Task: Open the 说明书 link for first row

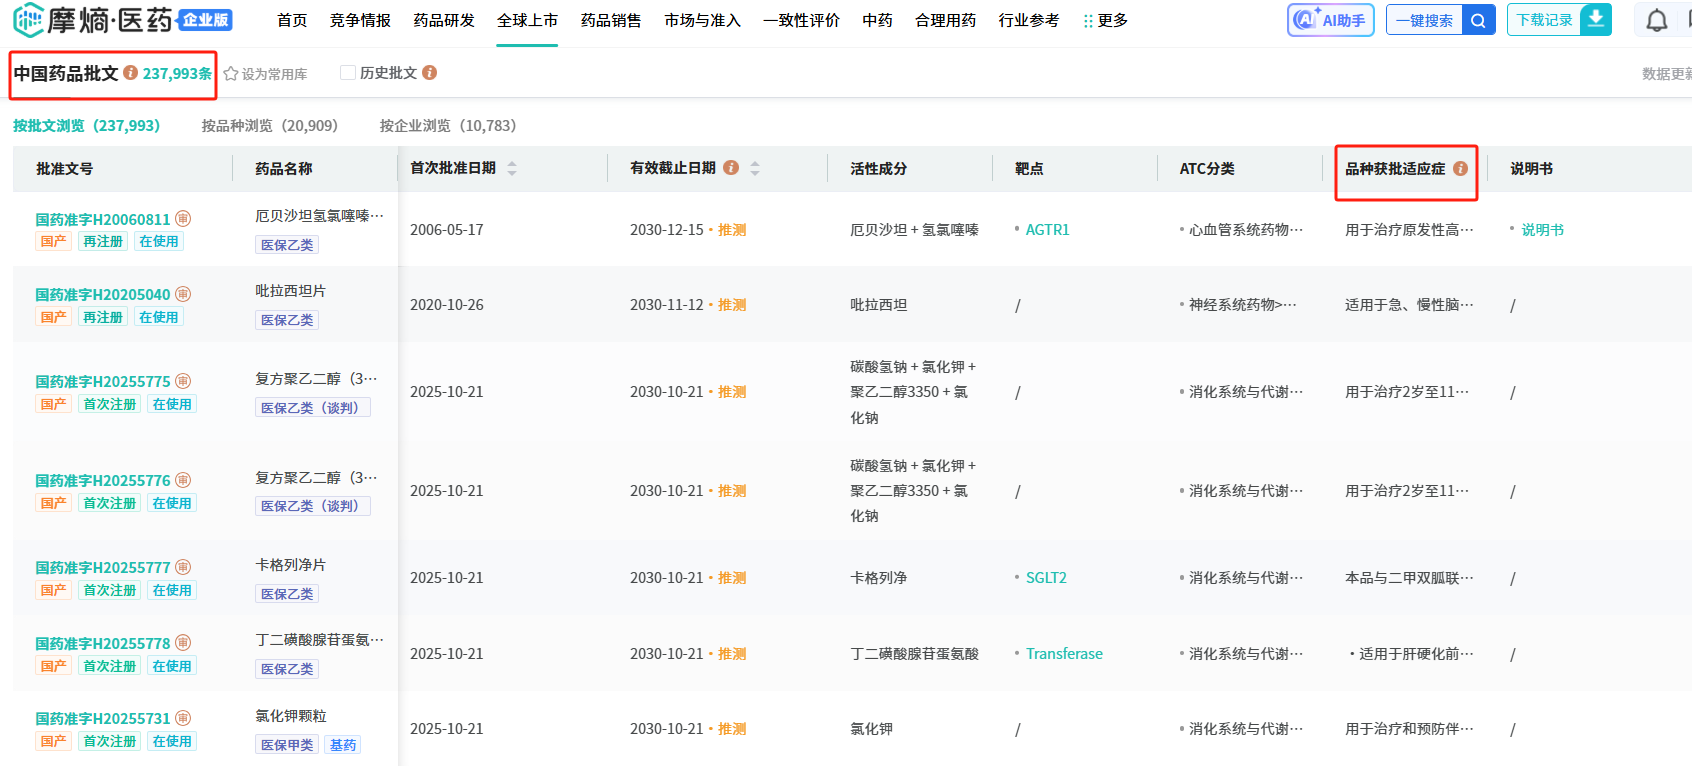Action: pyautogui.click(x=1542, y=230)
